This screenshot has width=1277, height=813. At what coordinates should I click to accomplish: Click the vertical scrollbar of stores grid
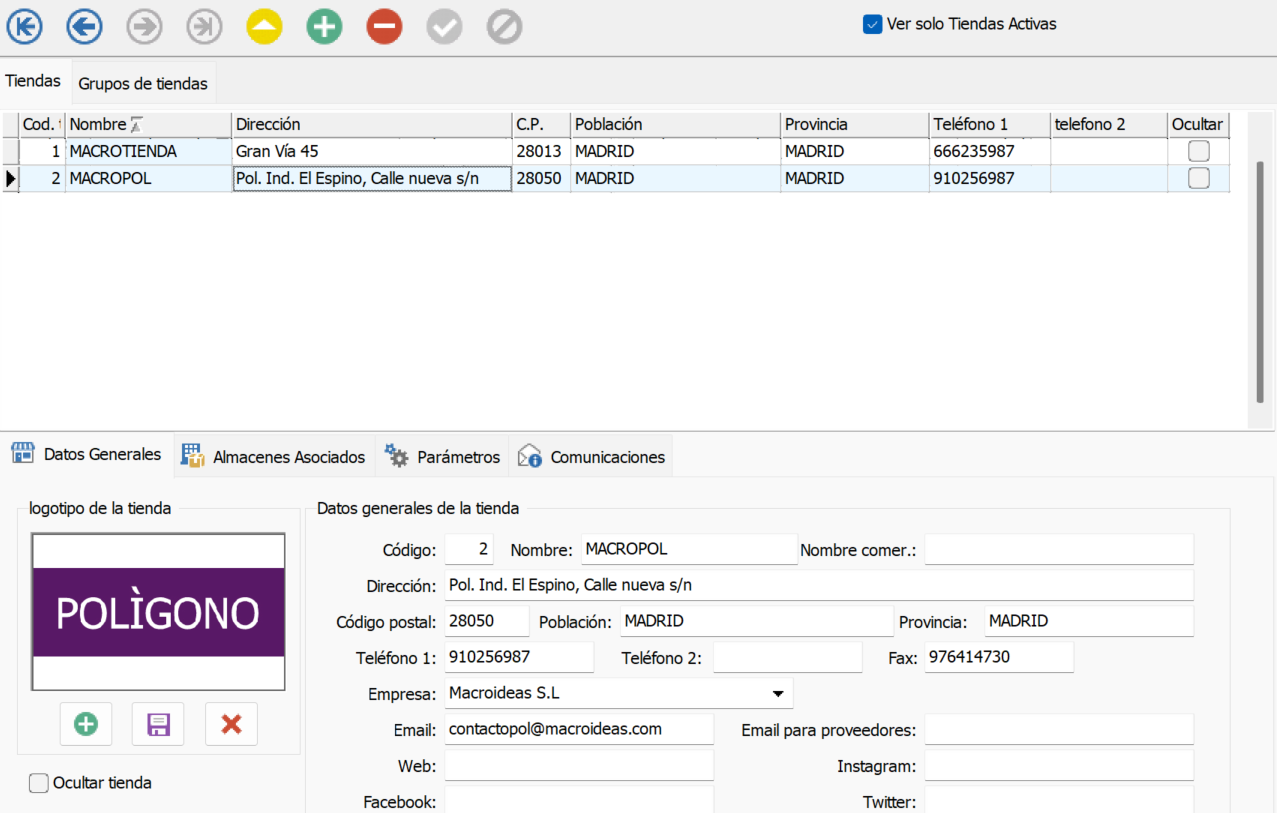1261,282
